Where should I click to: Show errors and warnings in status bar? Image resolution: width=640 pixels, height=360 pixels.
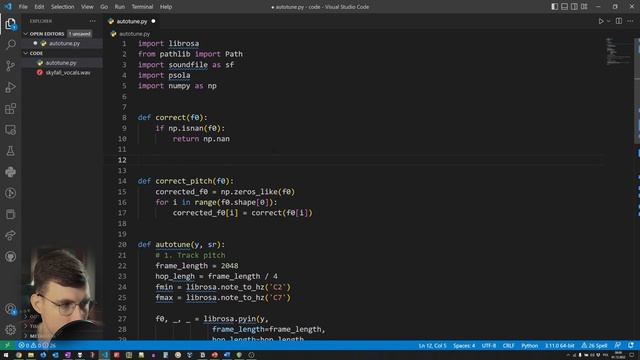[x=36, y=345]
